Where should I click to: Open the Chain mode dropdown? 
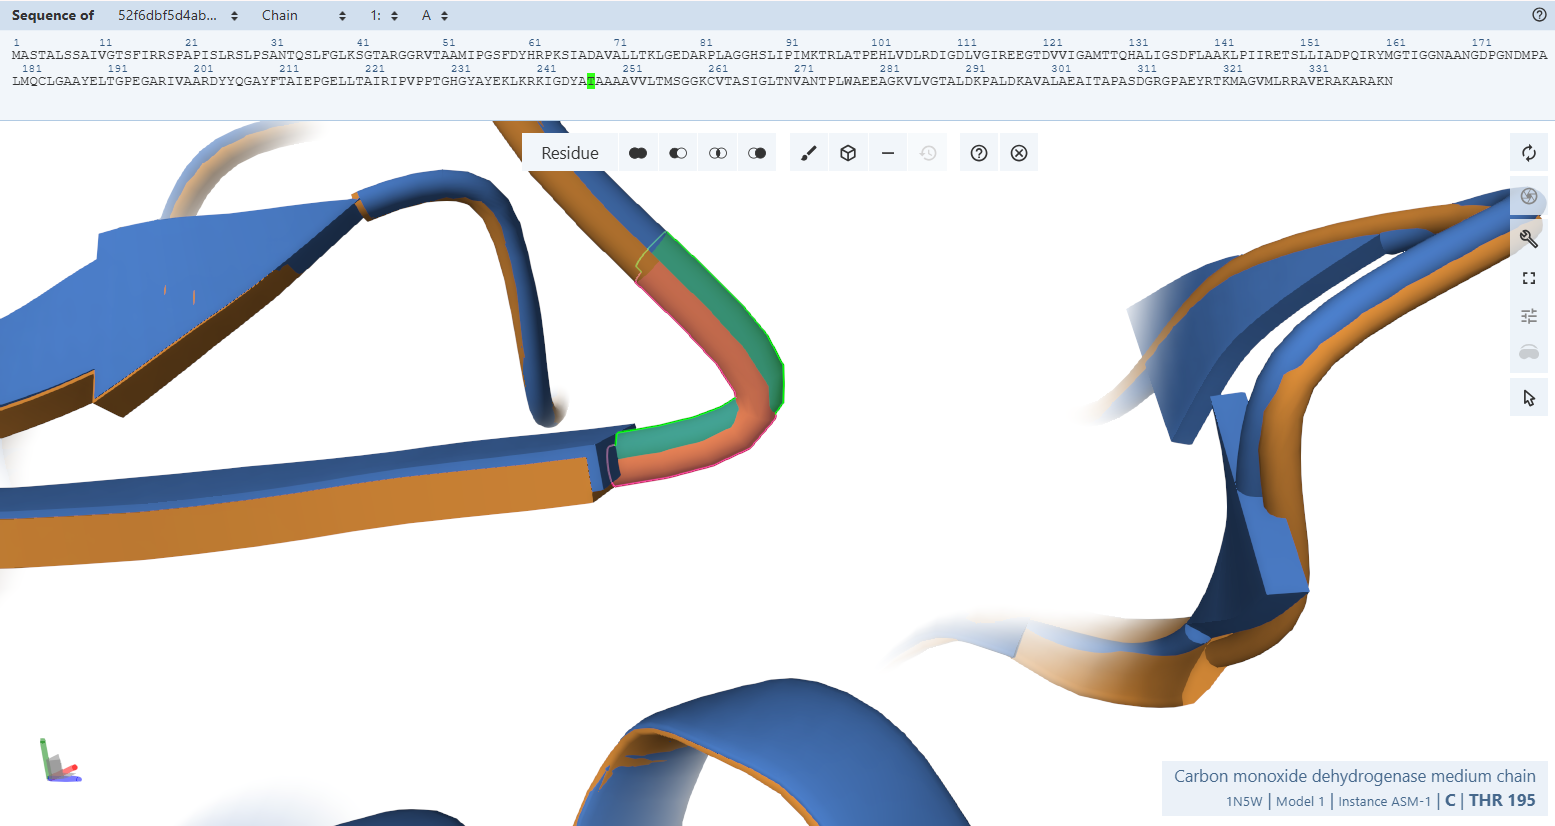(304, 15)
